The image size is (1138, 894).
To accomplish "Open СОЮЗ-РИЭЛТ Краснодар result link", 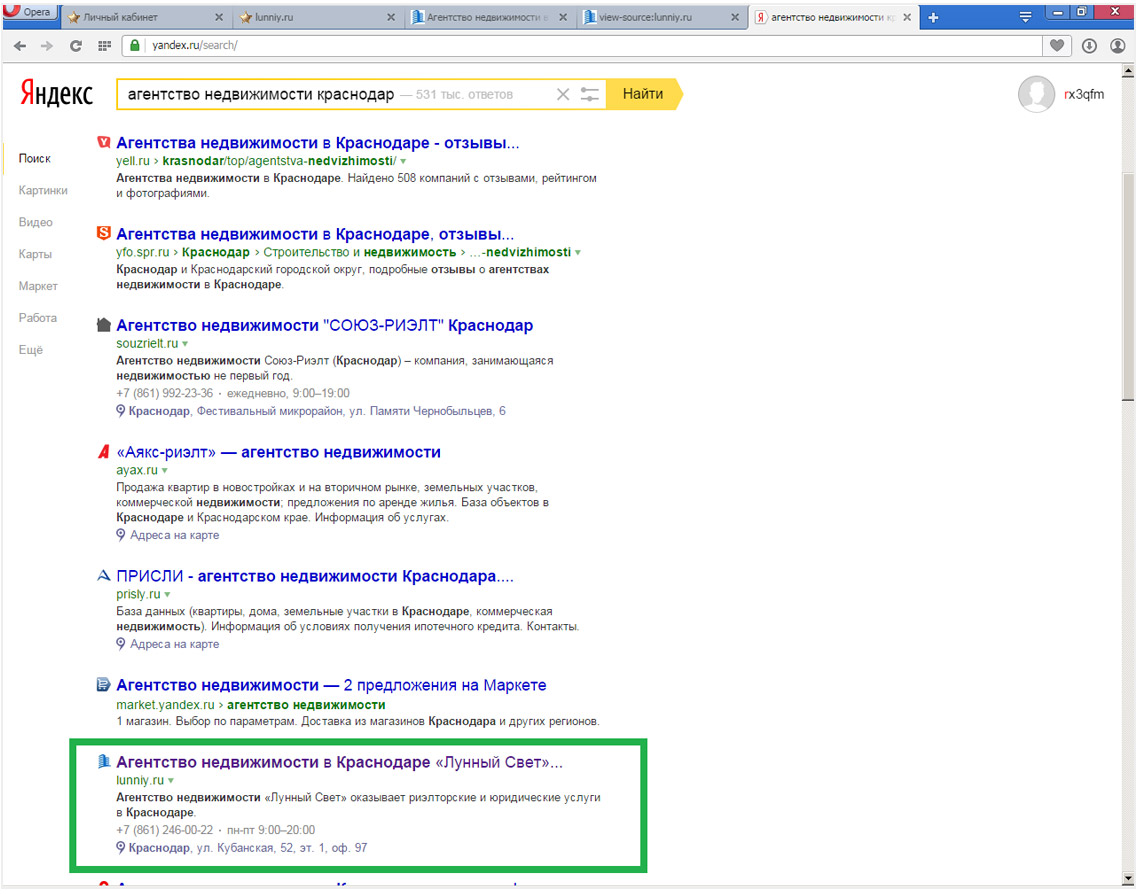I will tap(324, 325).
